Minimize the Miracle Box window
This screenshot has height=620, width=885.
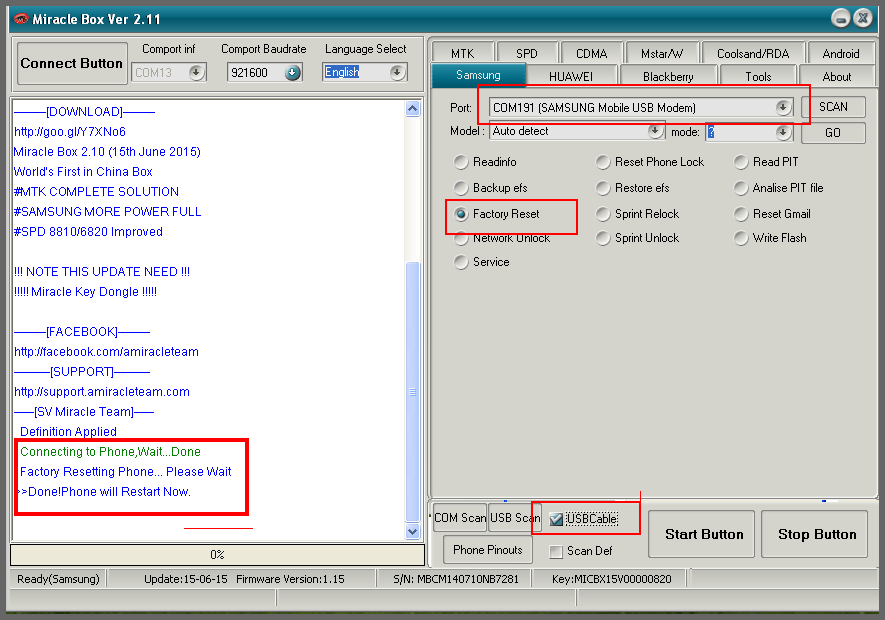click(840, 19)
